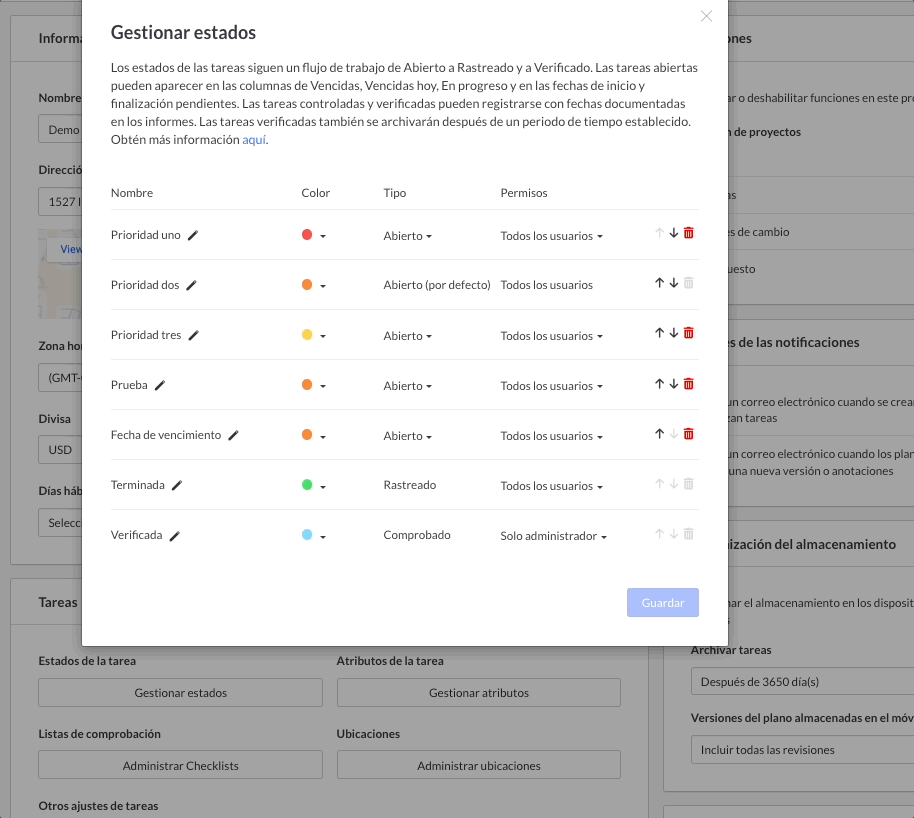Open Archivar tareas 'Después de 3650 día(s)' dropdown
Viewport: 914px width, 818px height.
click(802, 682)
